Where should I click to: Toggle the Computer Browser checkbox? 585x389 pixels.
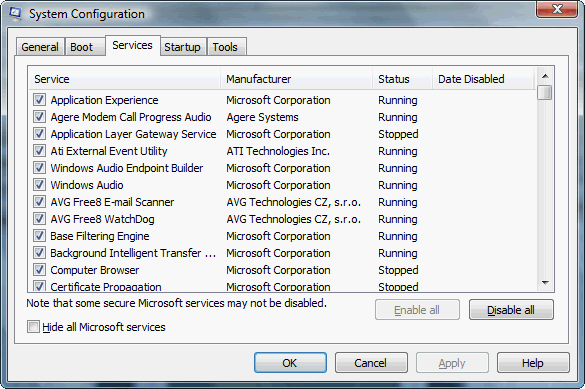(39, 270)
